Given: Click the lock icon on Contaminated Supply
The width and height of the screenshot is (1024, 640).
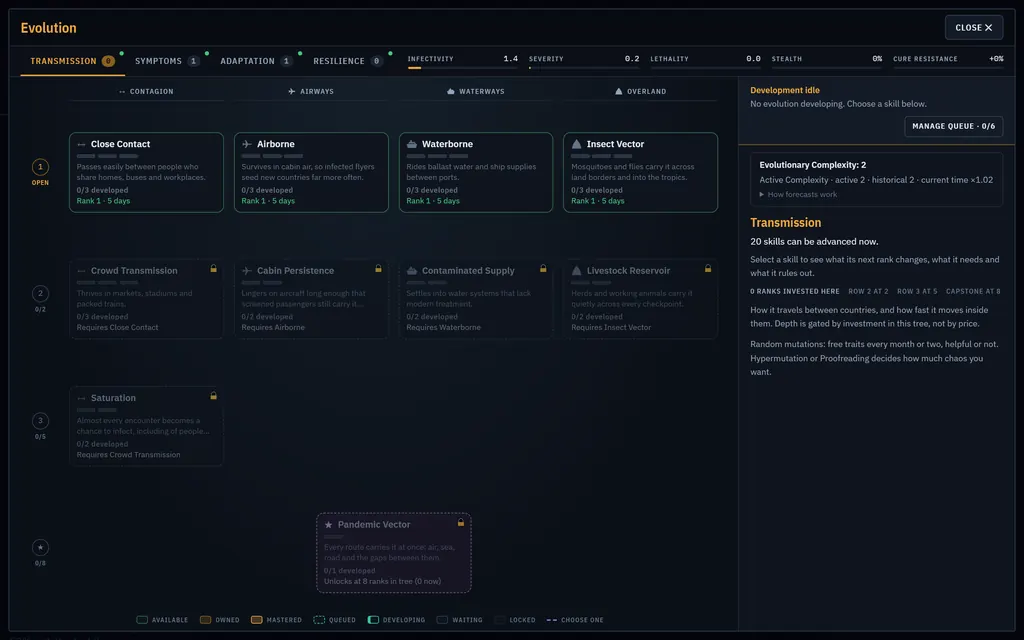Looking at the screenshot, I should [543, 268].
